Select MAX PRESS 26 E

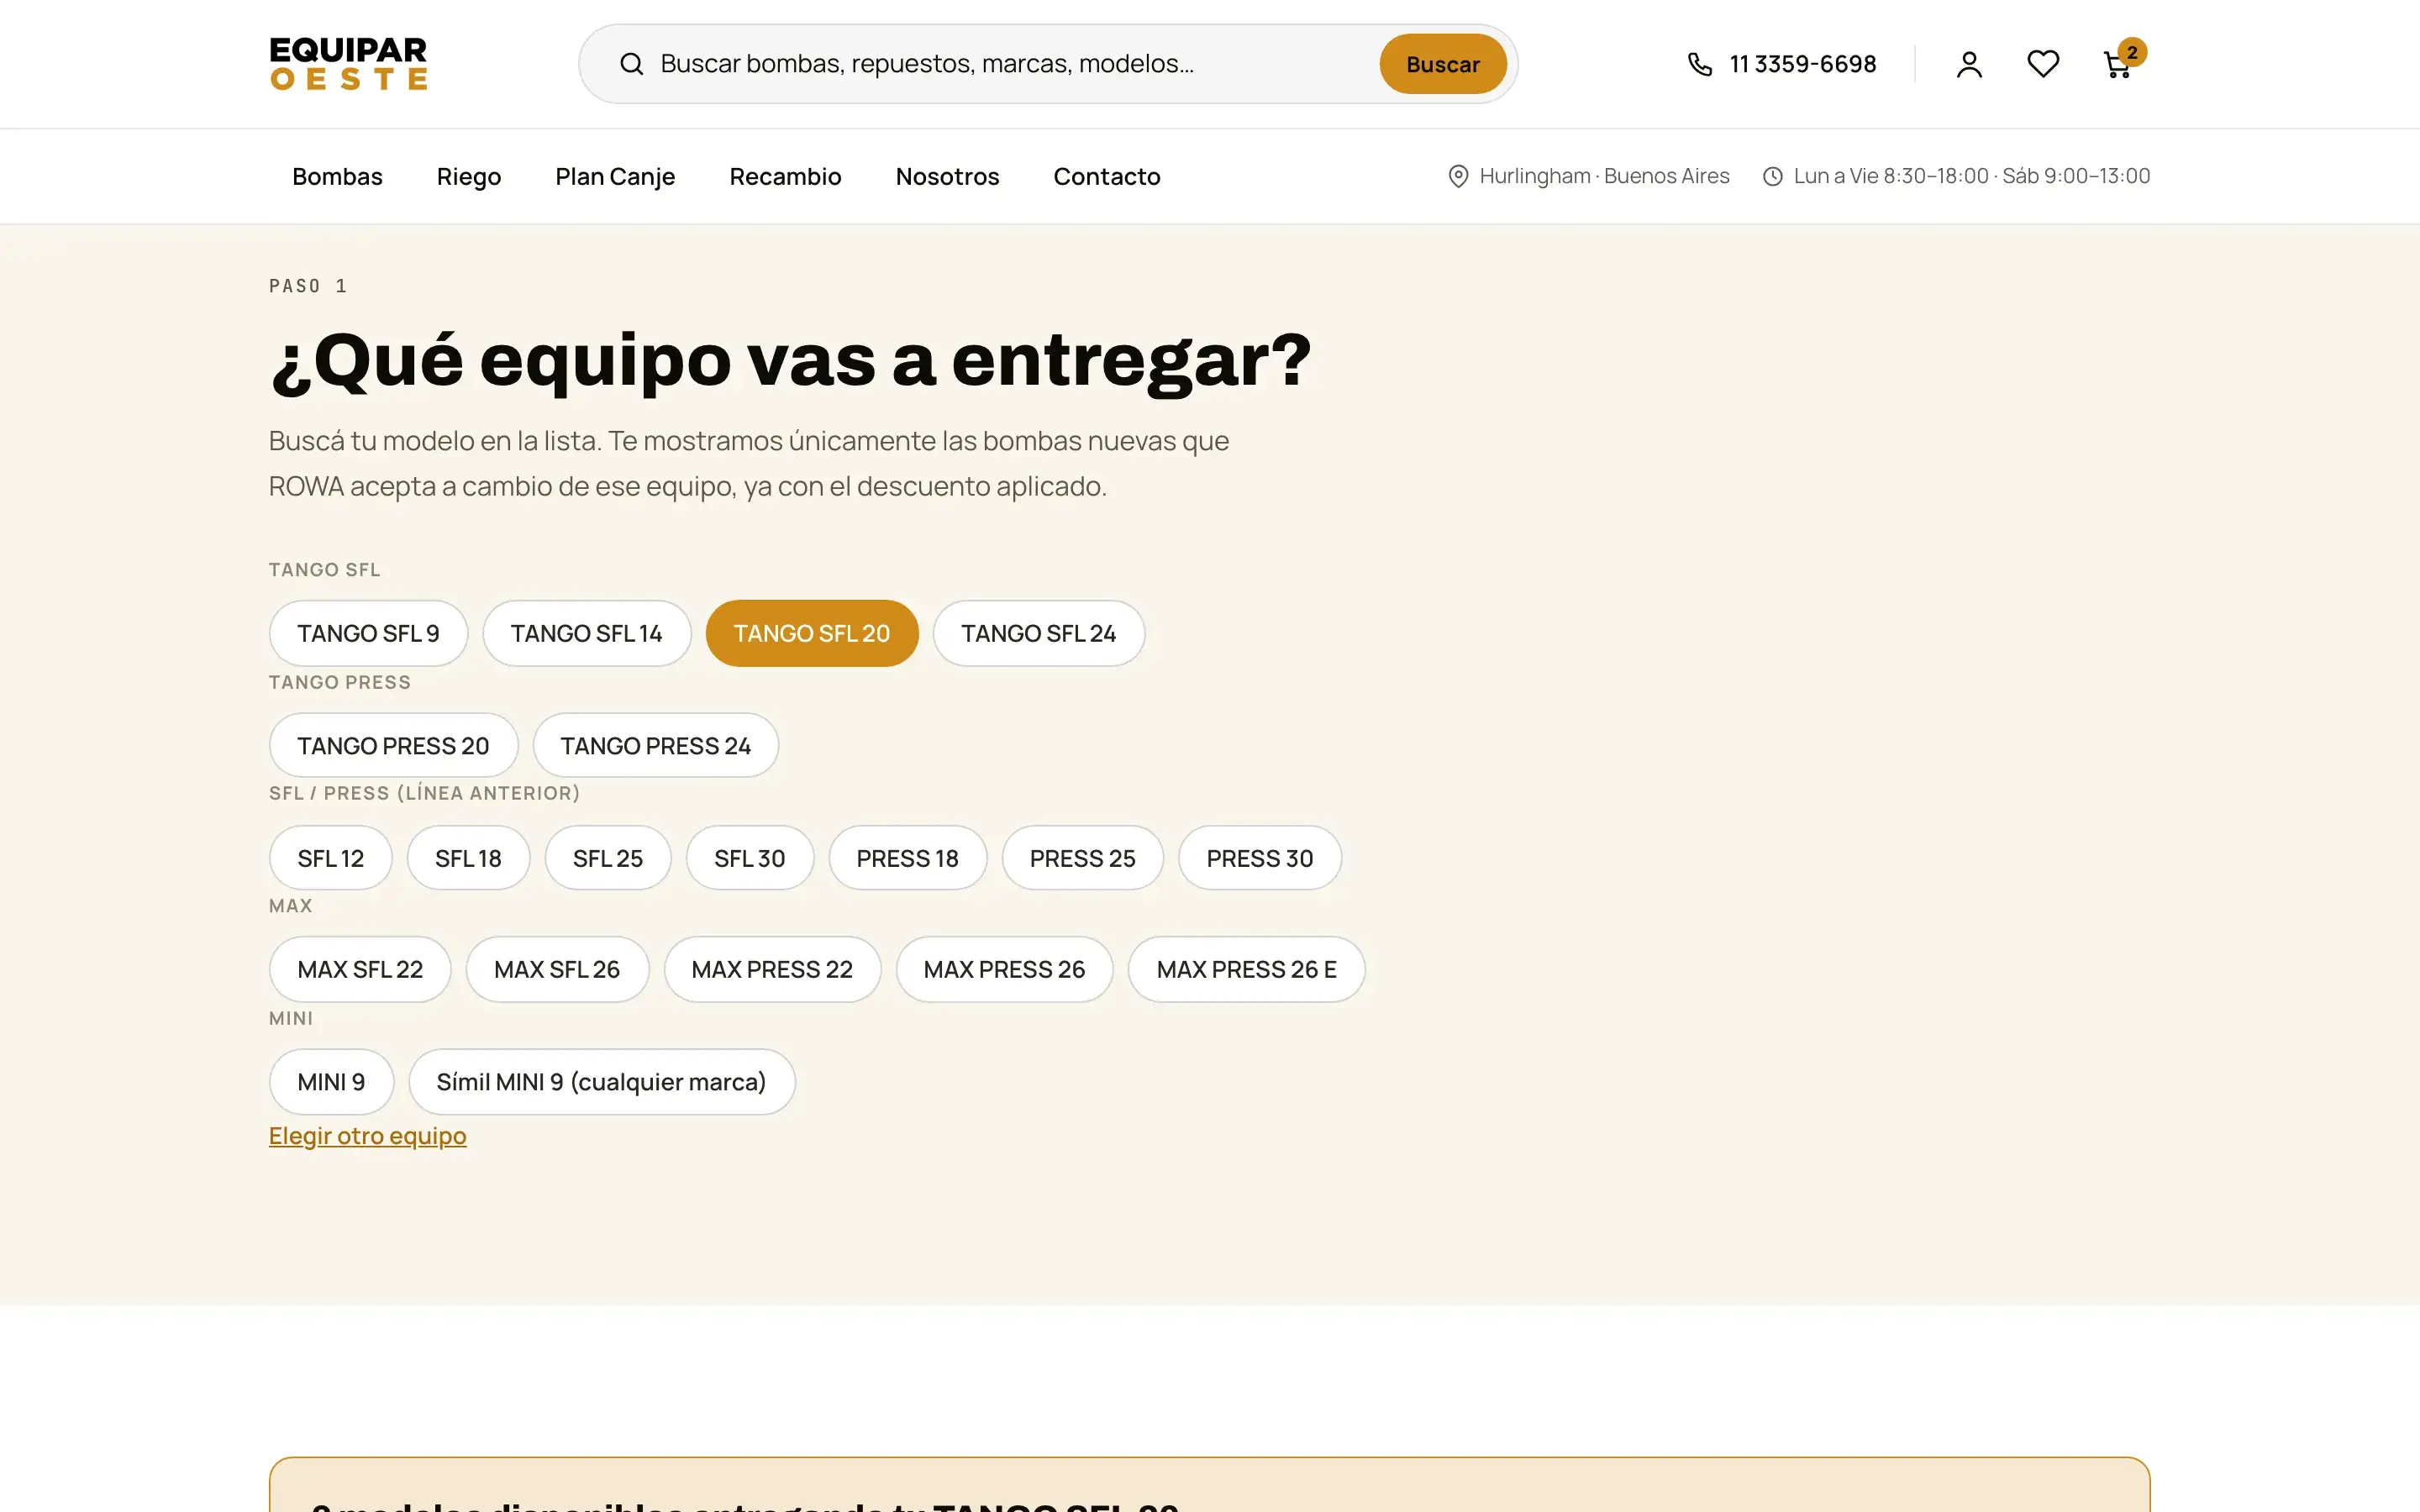click(1246, 969)
